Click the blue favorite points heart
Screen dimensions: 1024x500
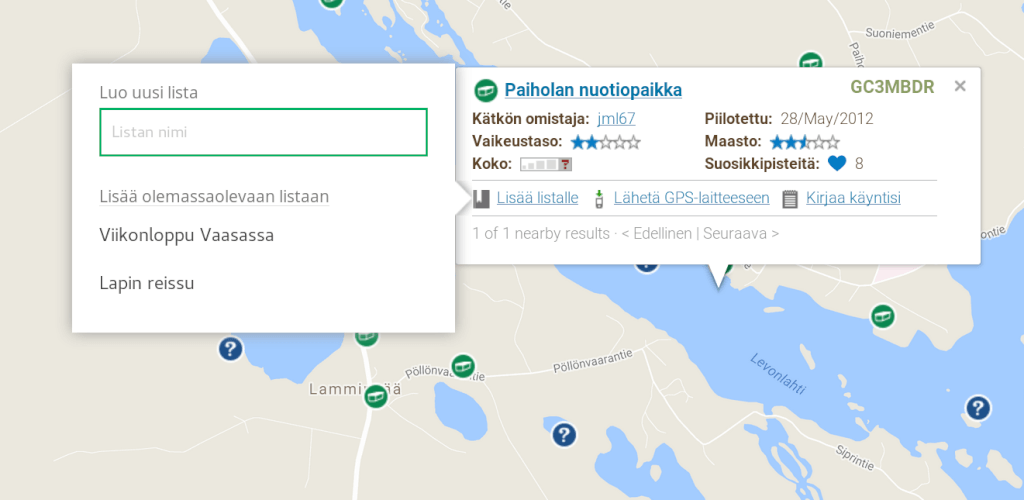click(x=837, y=163)
